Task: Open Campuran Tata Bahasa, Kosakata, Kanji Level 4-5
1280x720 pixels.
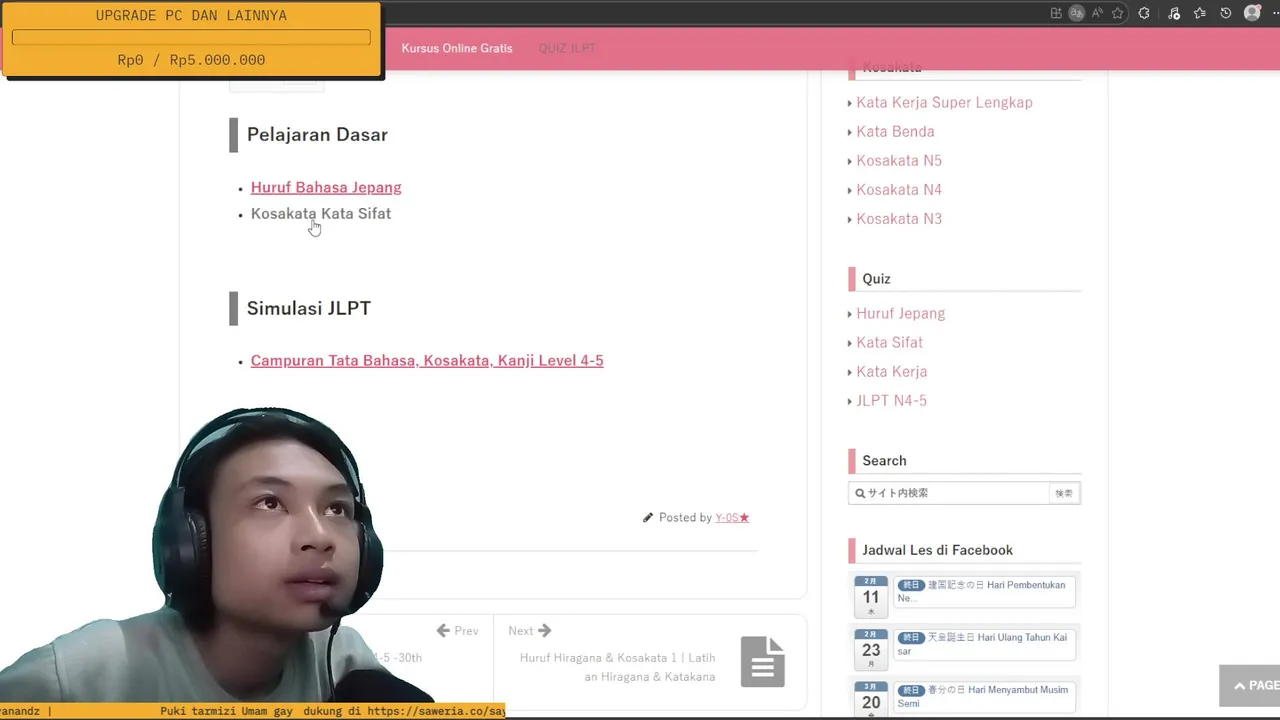Action: click(427, 360)
